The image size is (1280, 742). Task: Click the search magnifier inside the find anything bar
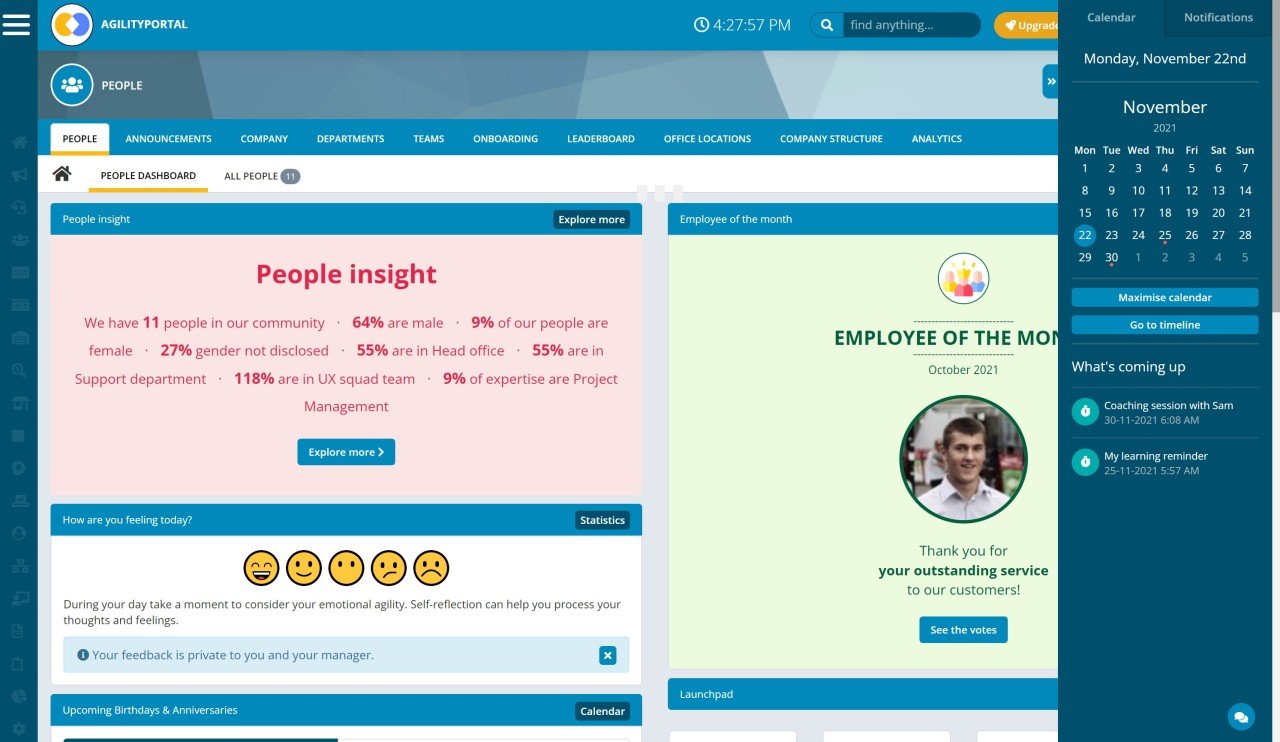point(826,24)
